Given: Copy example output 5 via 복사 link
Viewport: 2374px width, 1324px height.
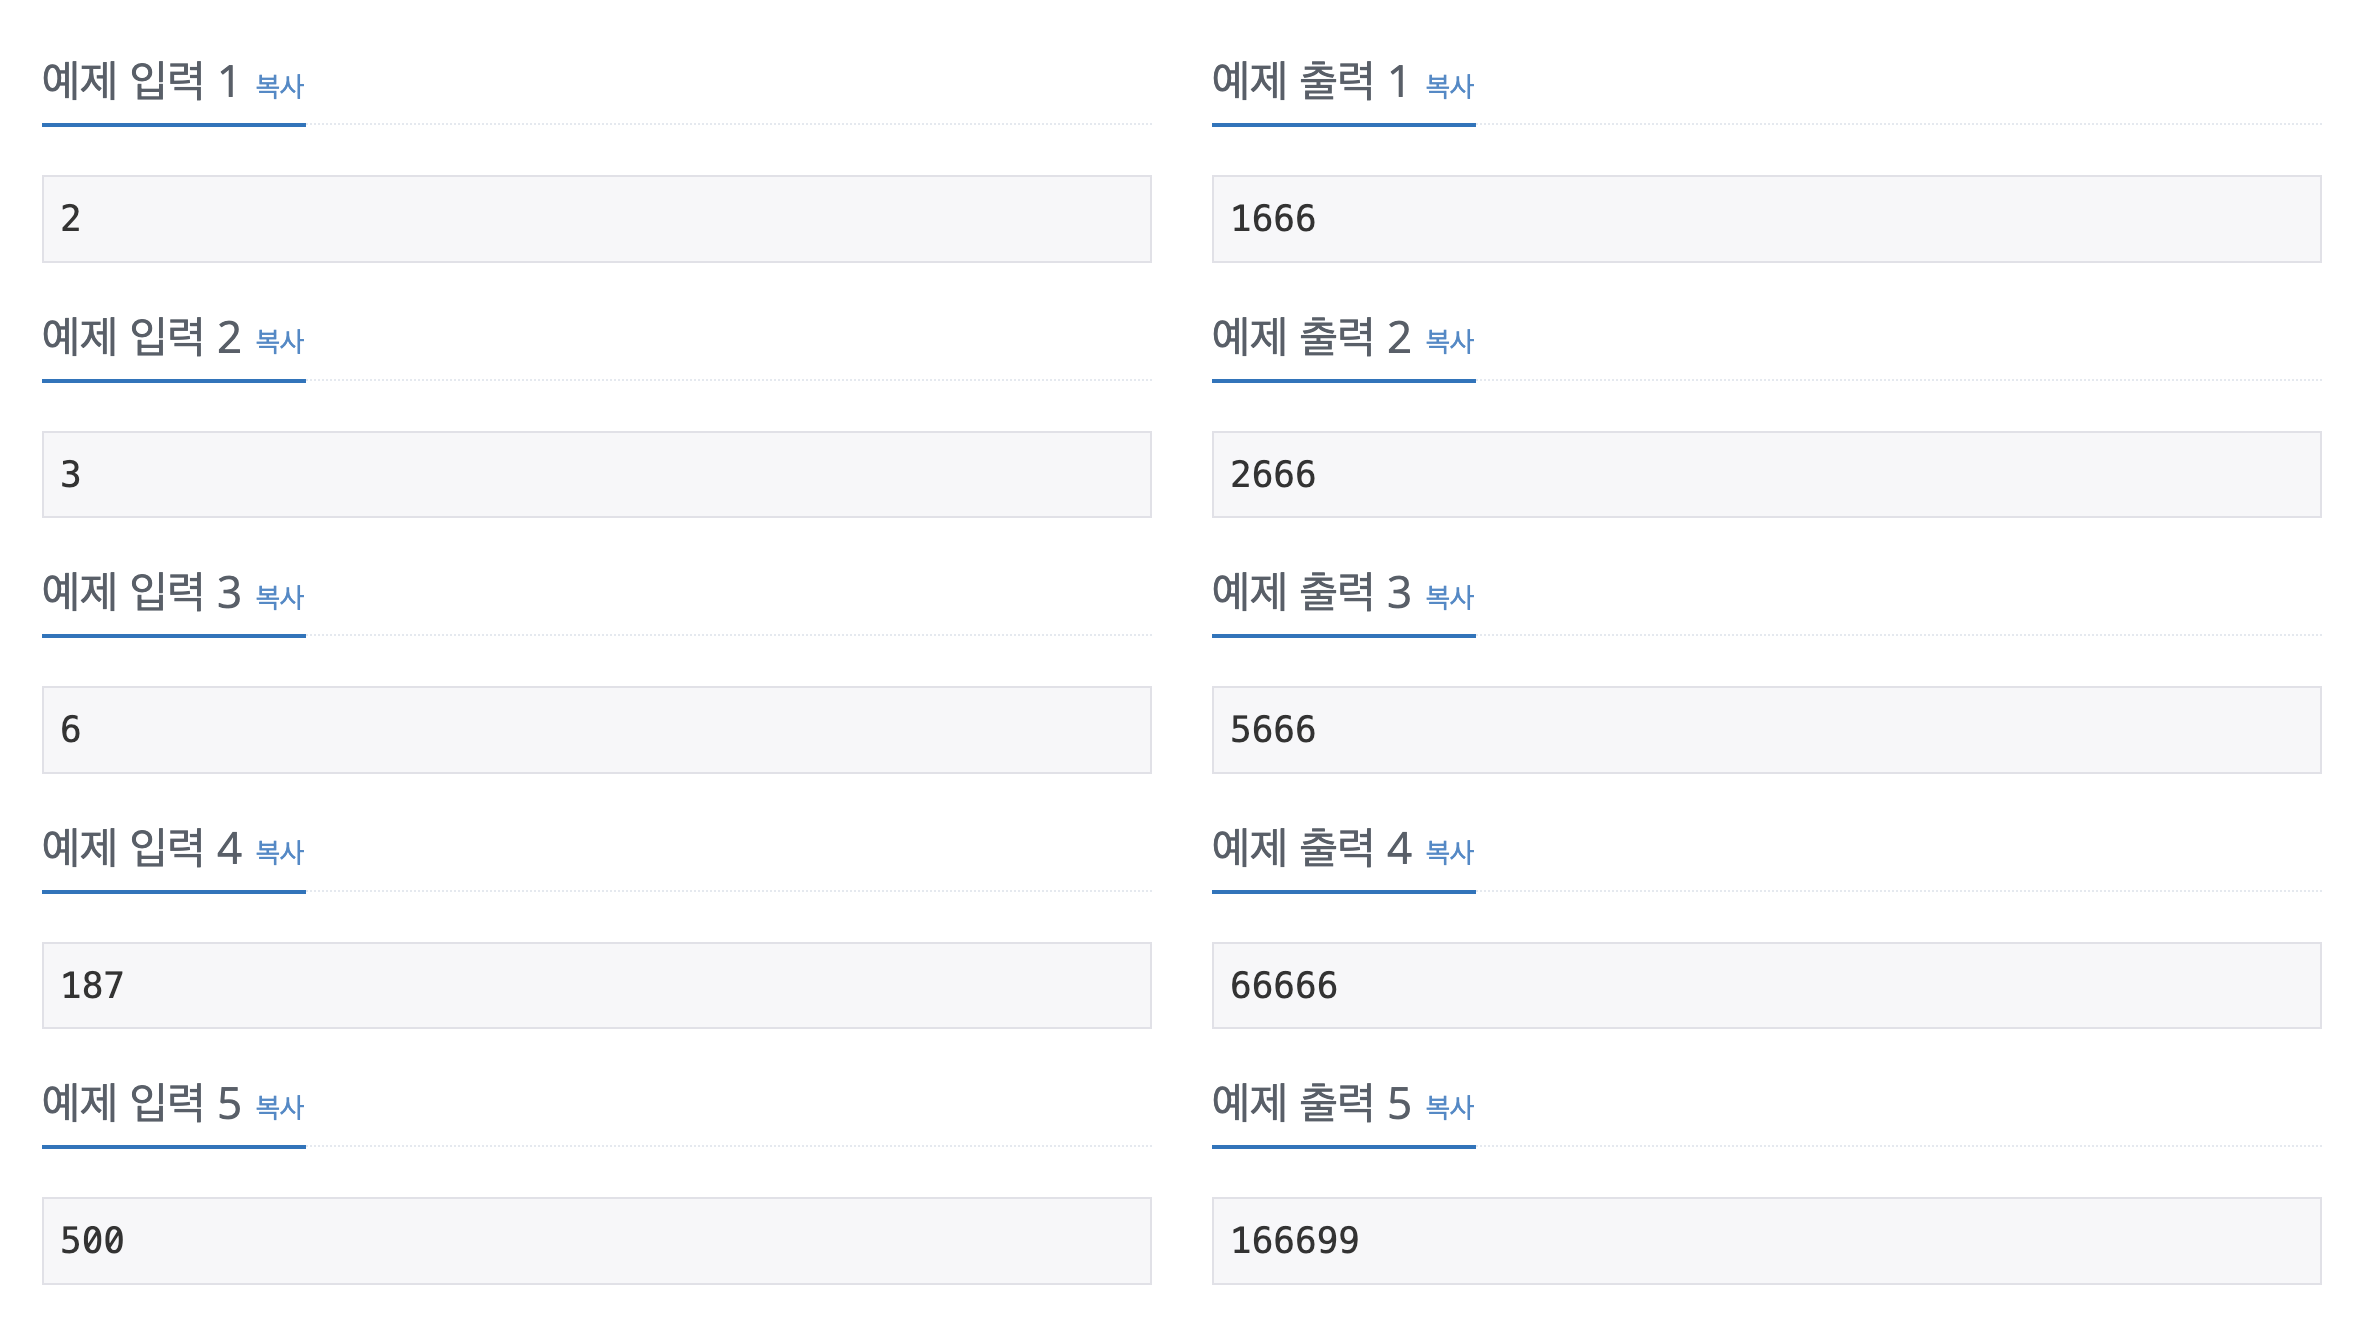Looking at the screenshot, I should pyautogui.click(x=1450, y=1107).
